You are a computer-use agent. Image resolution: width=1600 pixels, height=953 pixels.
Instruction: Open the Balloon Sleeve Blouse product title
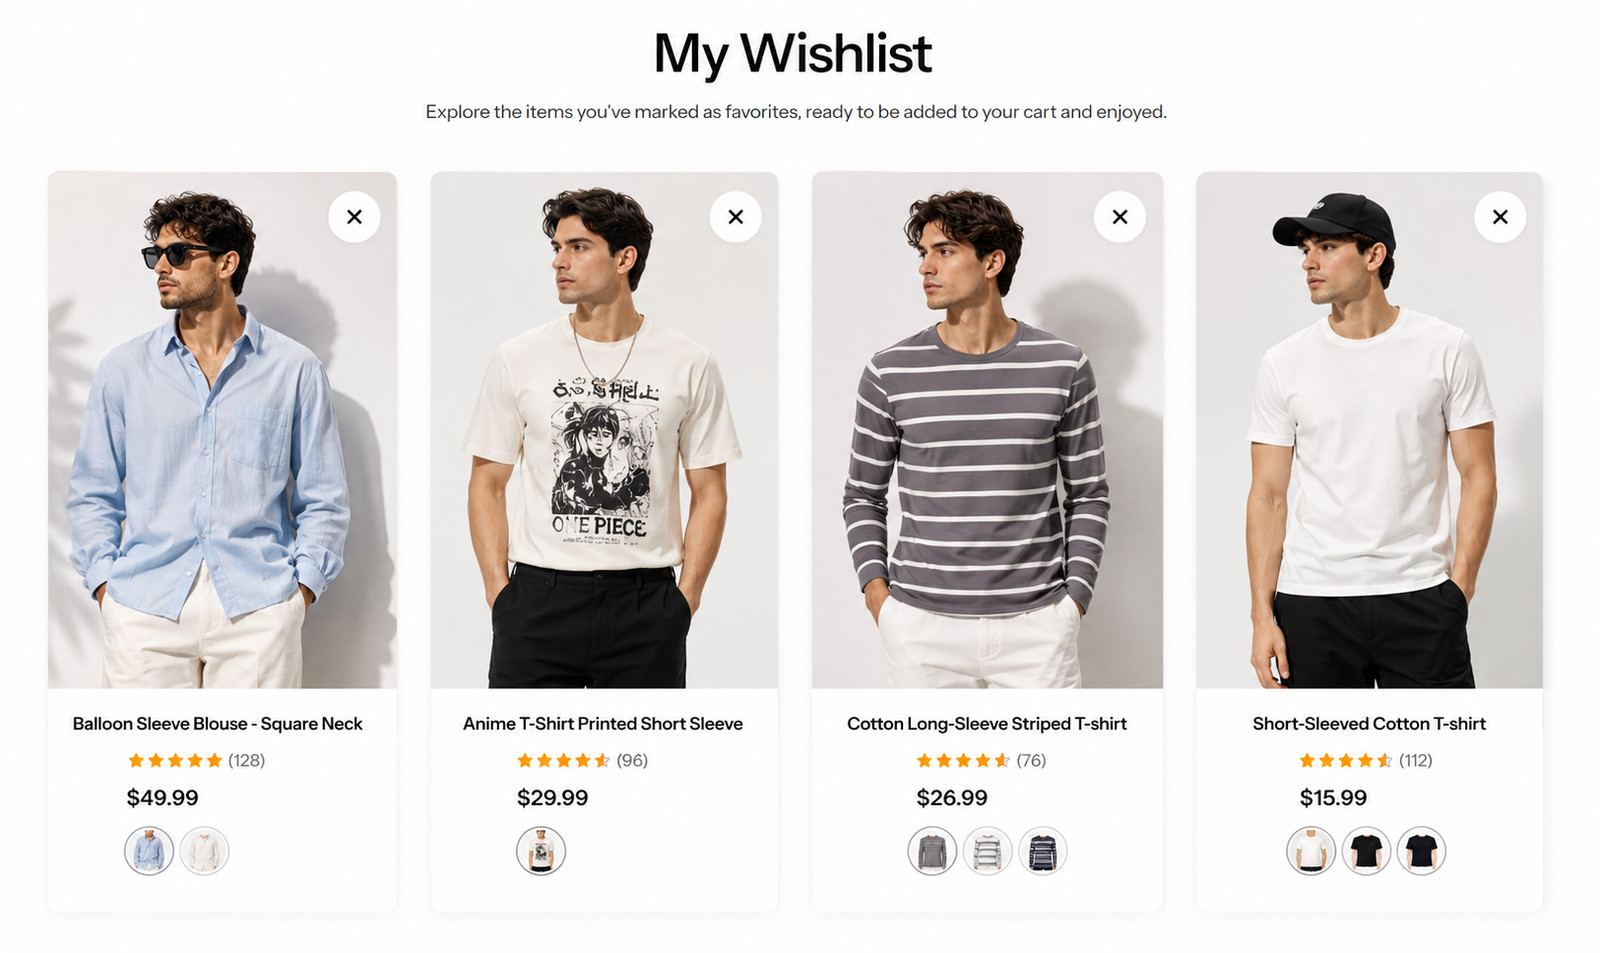(217, 723)
